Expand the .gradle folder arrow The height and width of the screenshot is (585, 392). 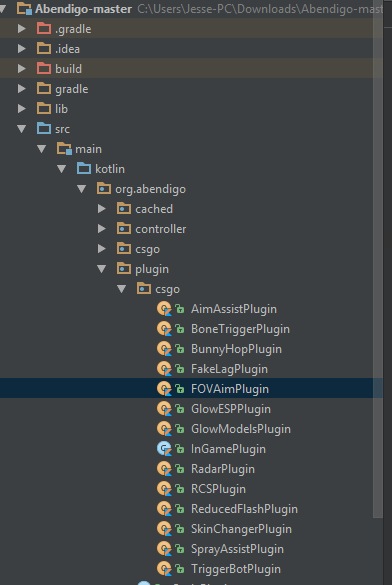click(x=22, y=28)
